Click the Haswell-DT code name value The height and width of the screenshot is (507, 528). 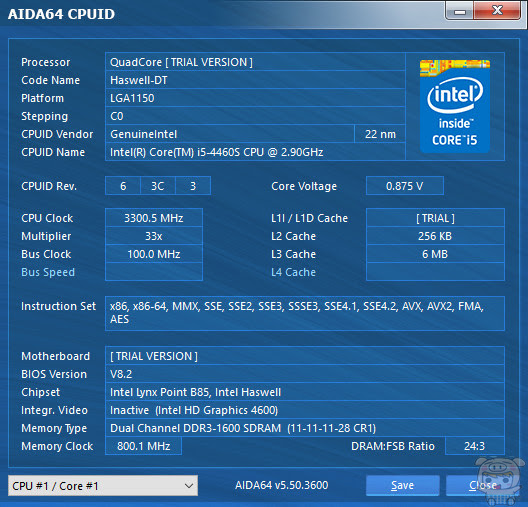click(255, 80)
